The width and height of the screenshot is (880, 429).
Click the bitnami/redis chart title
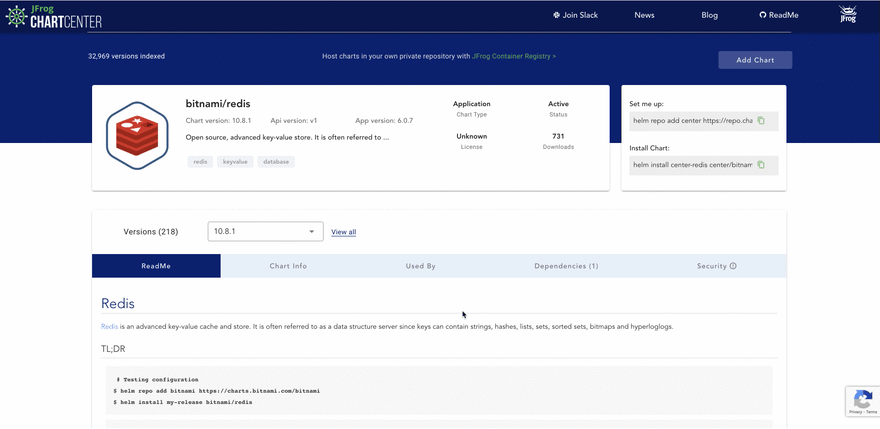pyautogui.click(x=218, y=104)
